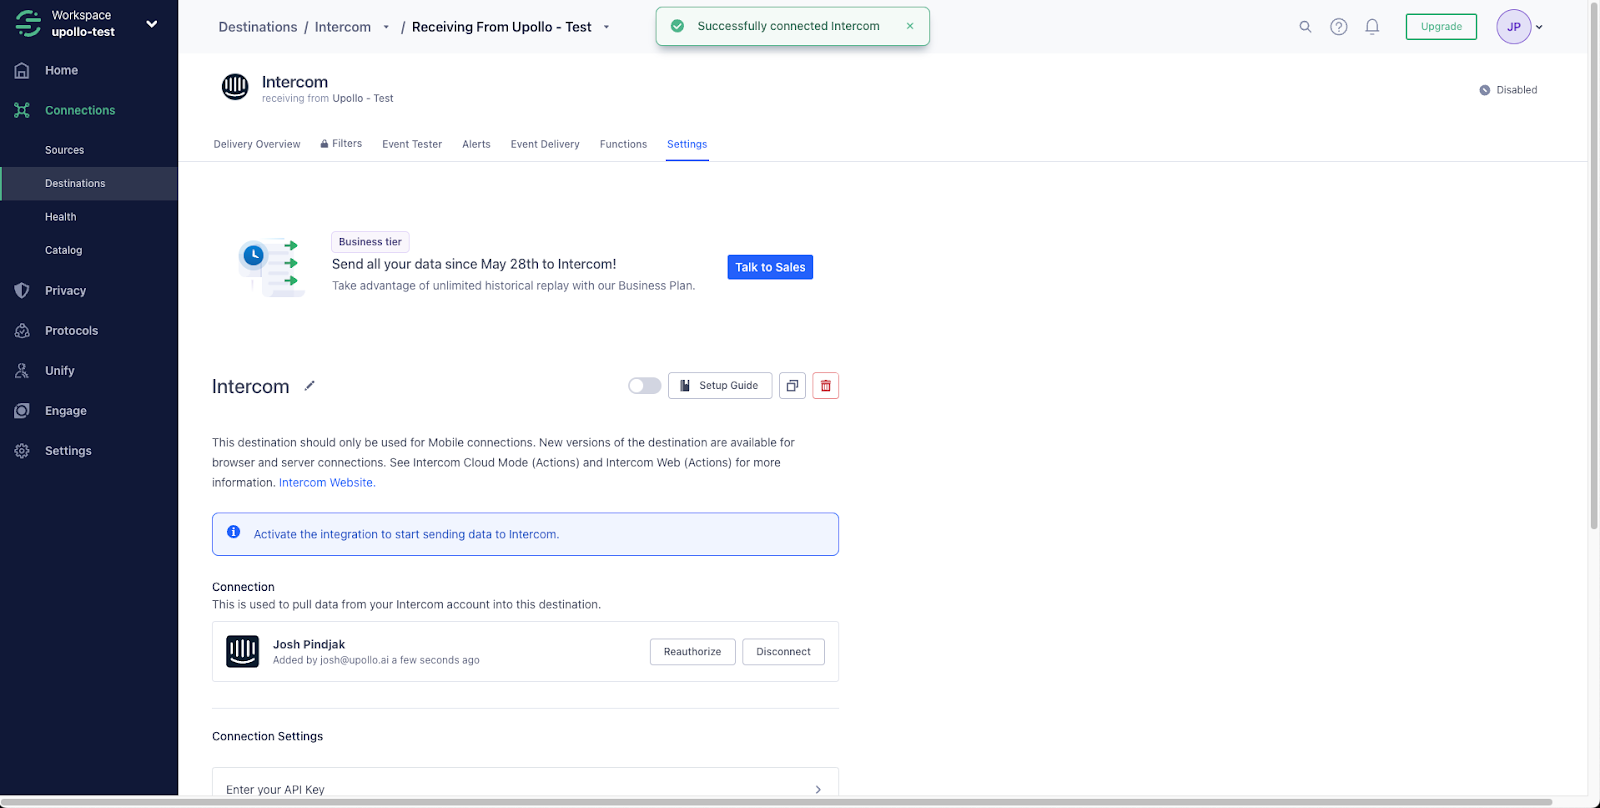
Task: Click the Engage icon in the sidebar
Action: [x=22, y=410]
